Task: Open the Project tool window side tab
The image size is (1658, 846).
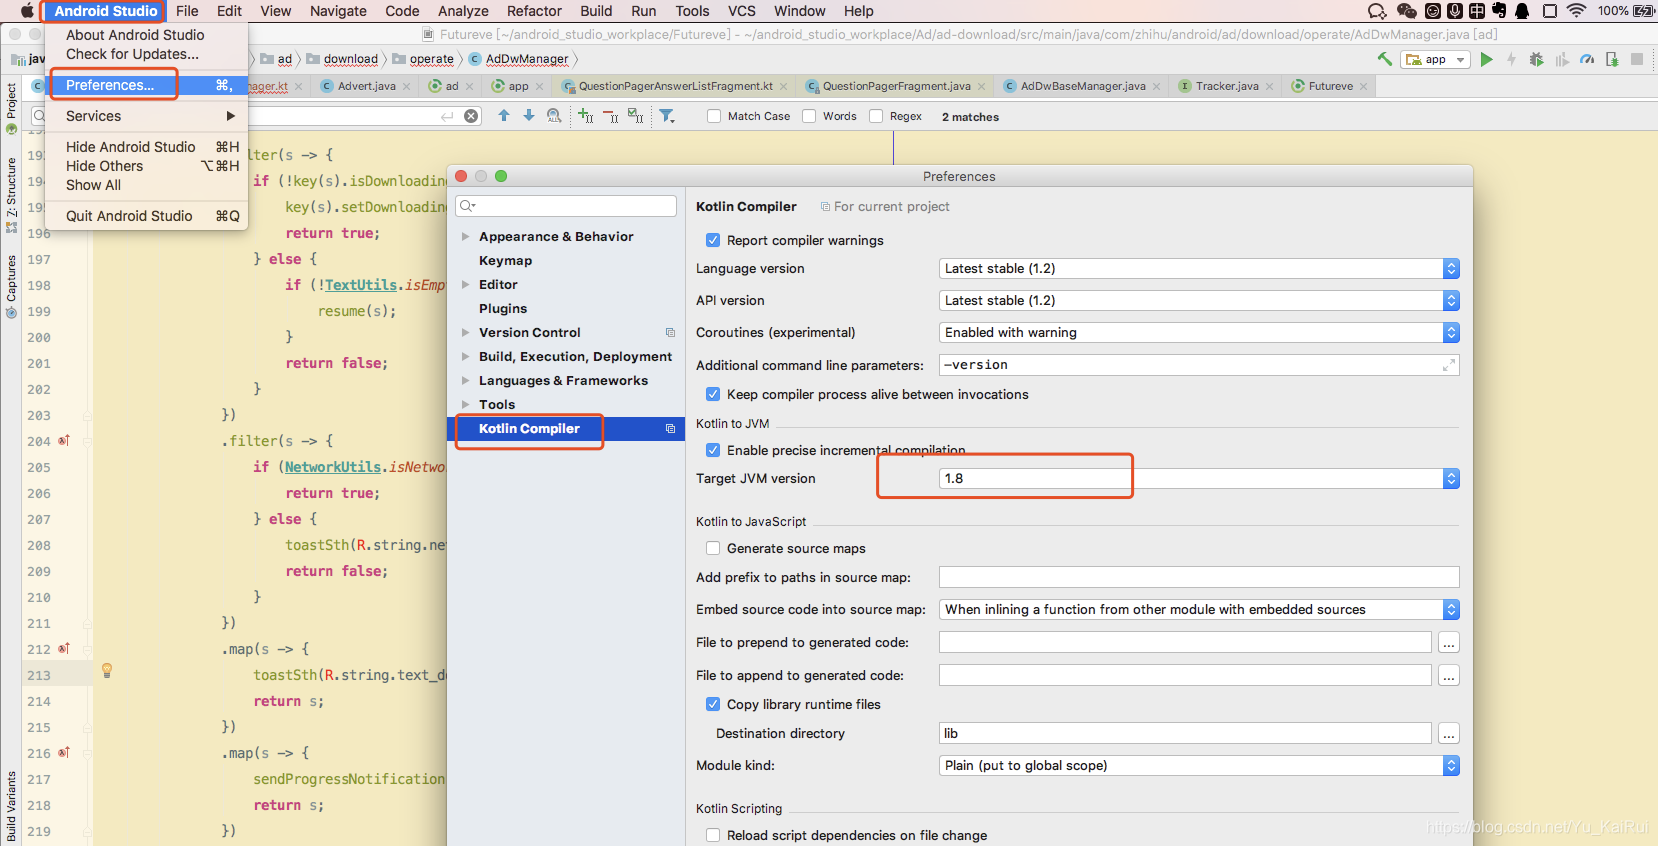Action: pos(11,107)
